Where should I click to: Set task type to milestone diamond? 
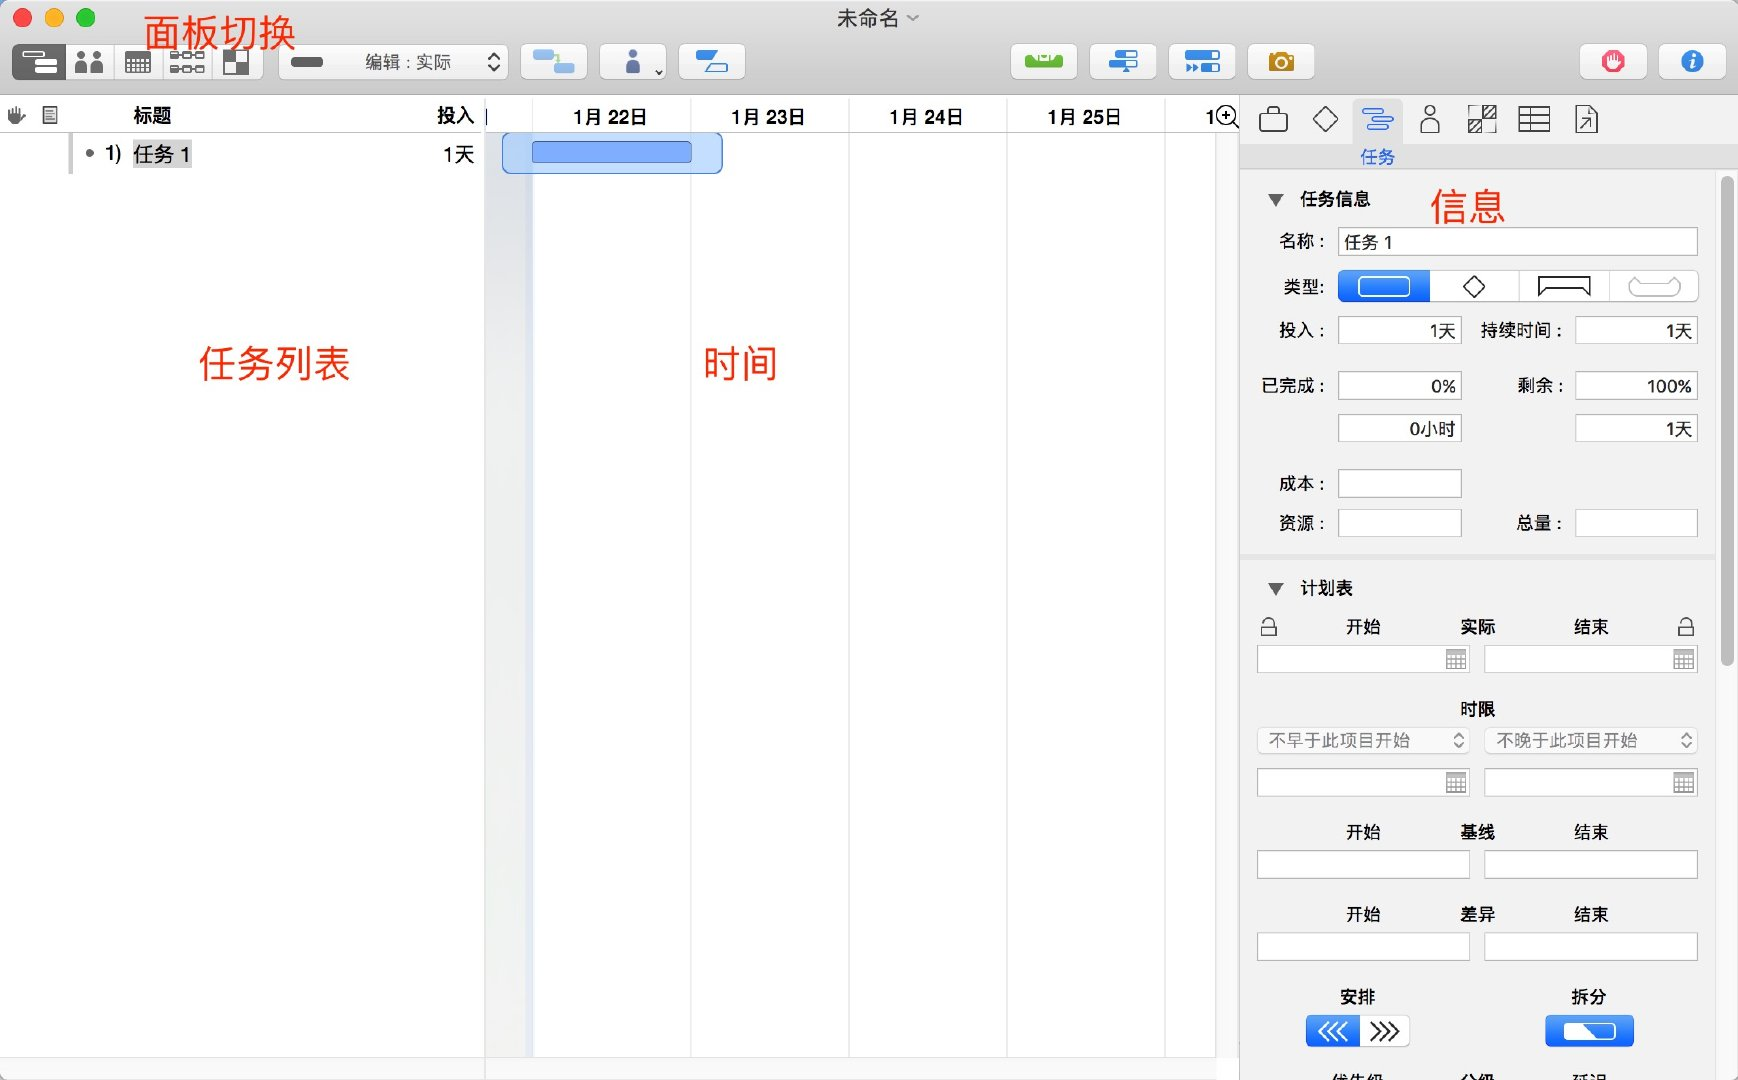(x=1474, y=287)
